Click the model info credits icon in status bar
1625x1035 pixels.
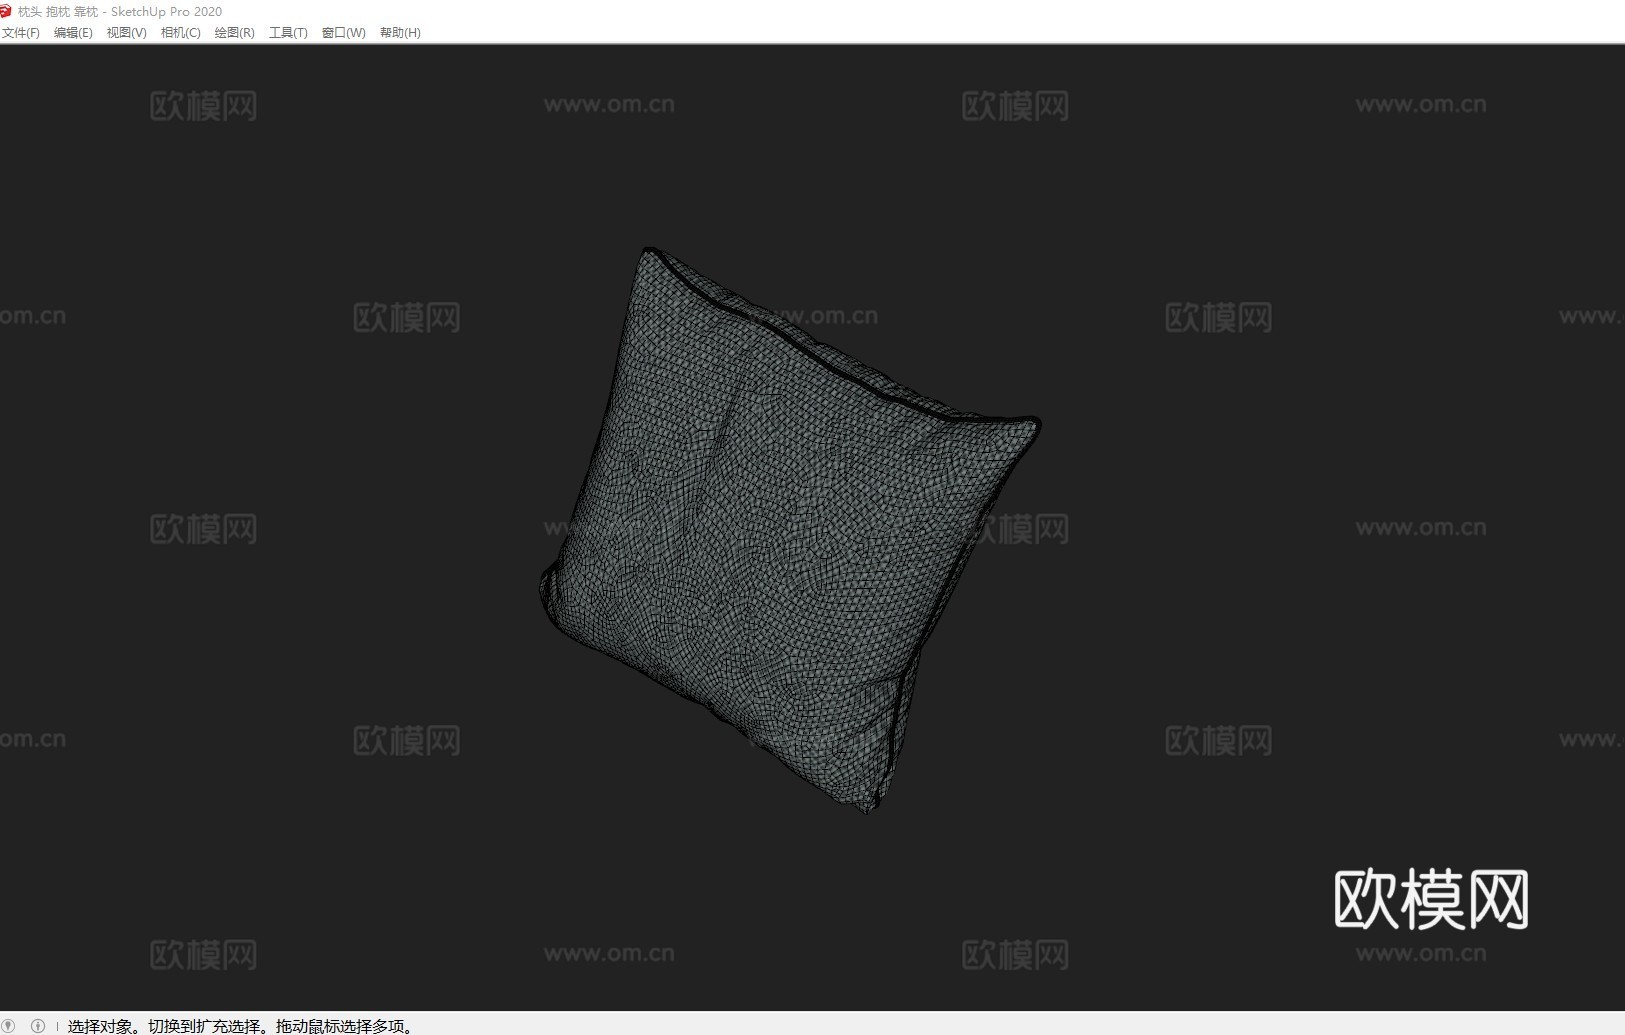pos(38,1025)
